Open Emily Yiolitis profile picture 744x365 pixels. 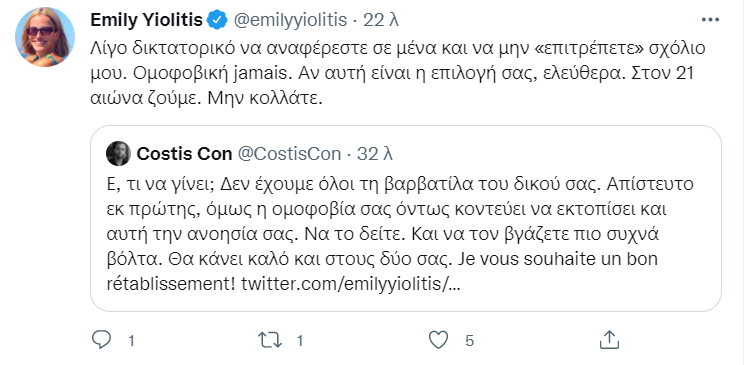point(45,37)
